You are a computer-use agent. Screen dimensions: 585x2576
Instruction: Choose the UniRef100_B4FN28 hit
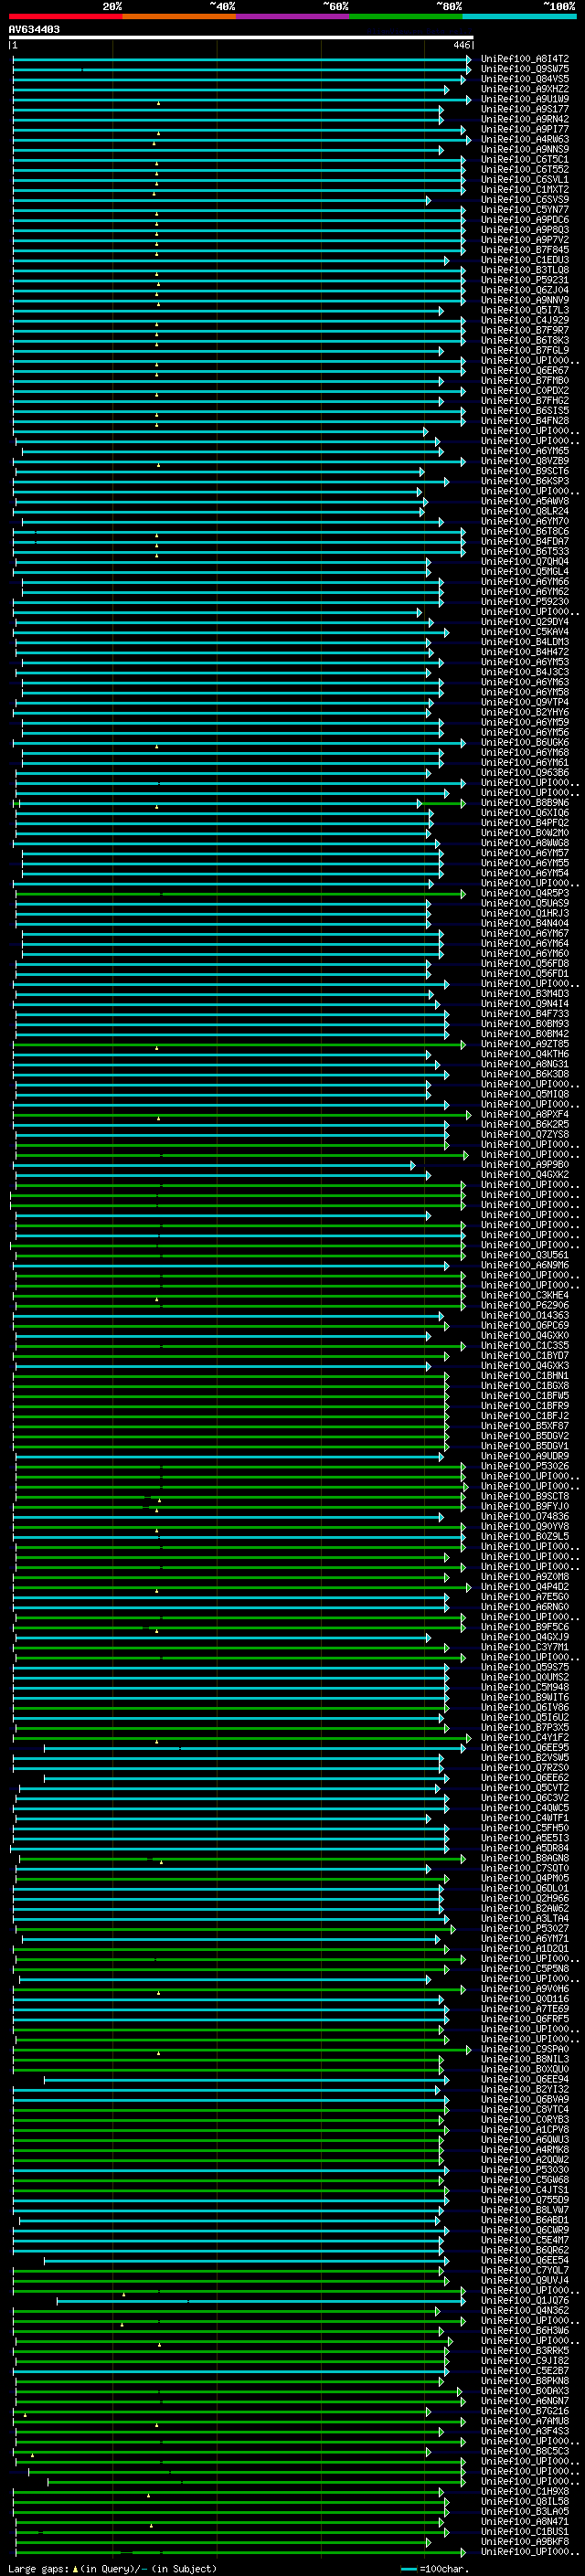coord(525,421)
